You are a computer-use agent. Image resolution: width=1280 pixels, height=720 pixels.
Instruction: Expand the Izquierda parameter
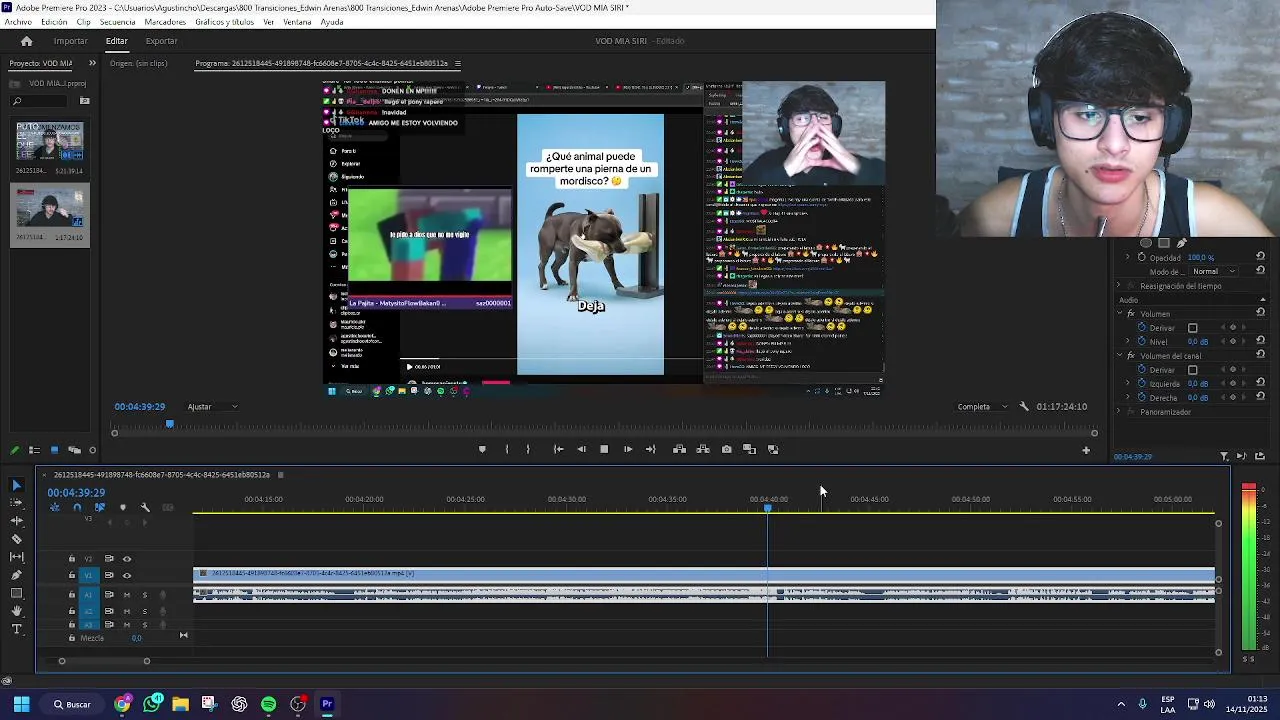click(x=1128, y=384)
